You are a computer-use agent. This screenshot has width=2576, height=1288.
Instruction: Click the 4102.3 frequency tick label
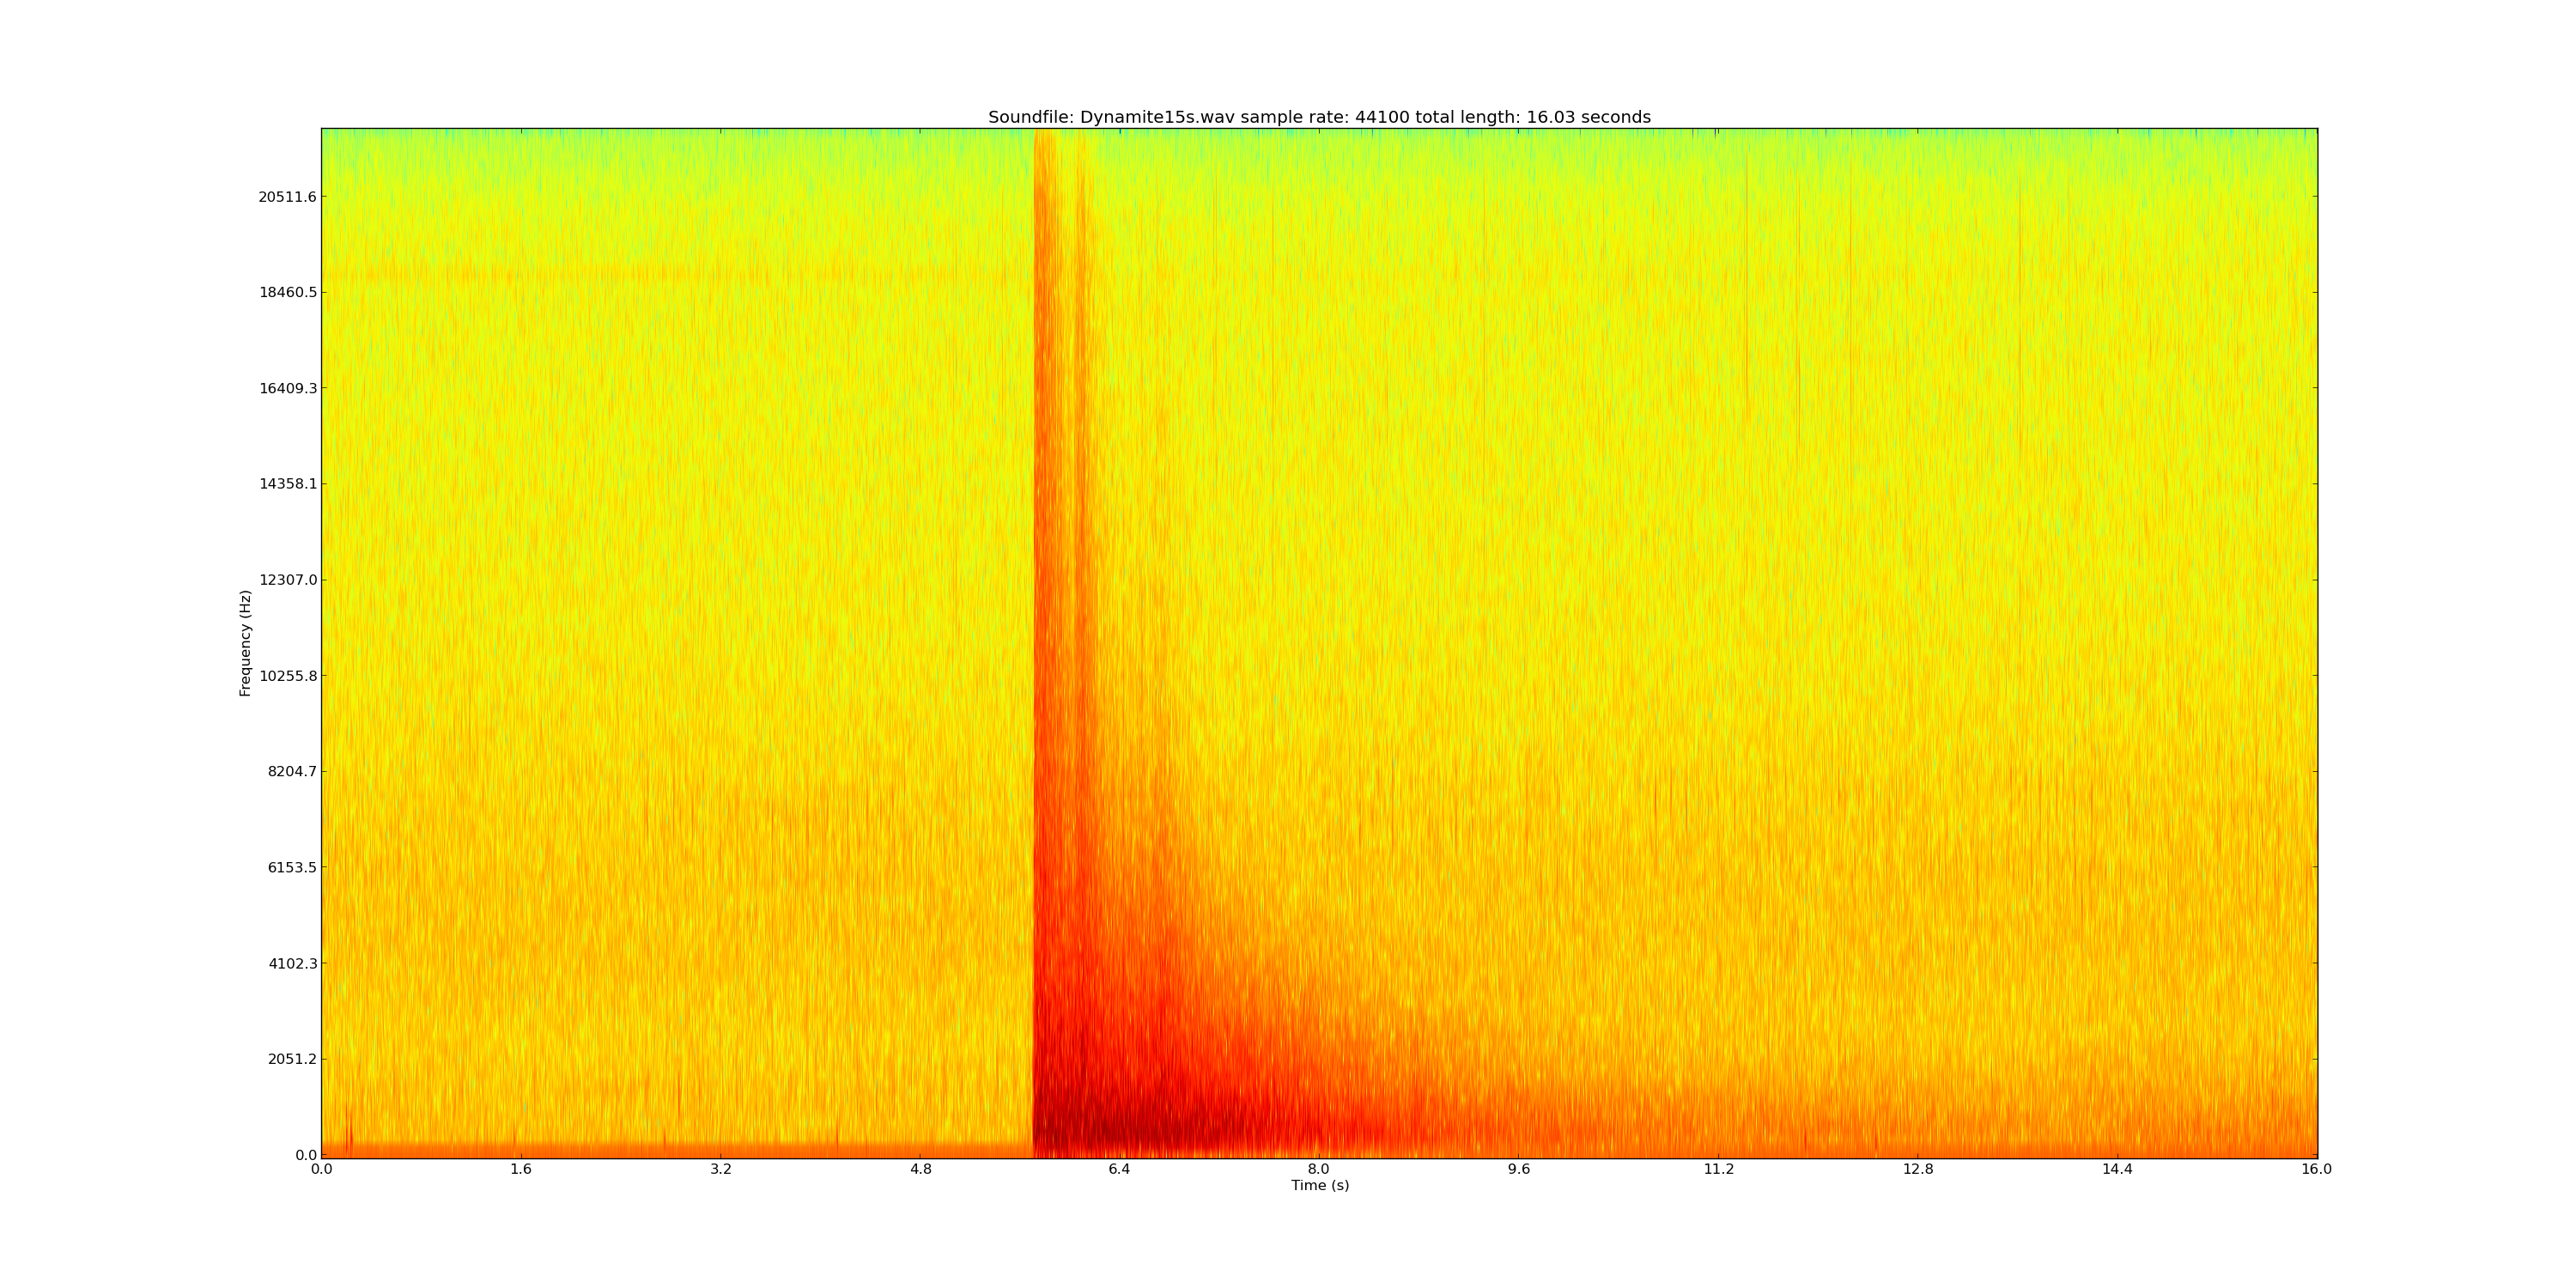pos(291,963)
